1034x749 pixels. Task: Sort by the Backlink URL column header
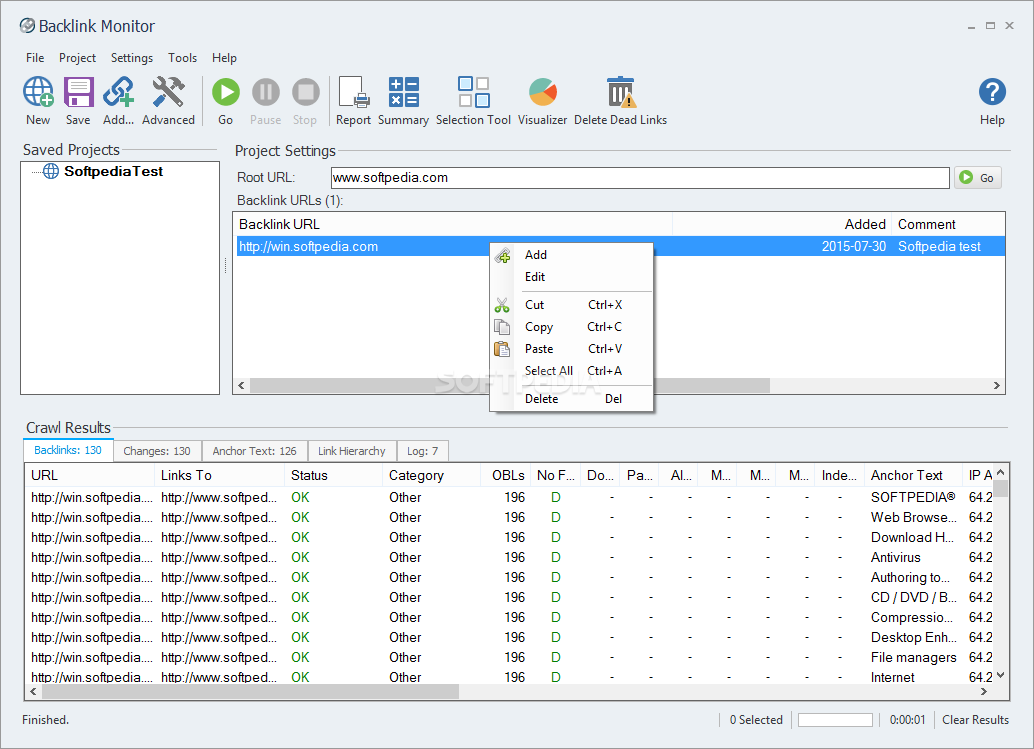pos(454,224)
